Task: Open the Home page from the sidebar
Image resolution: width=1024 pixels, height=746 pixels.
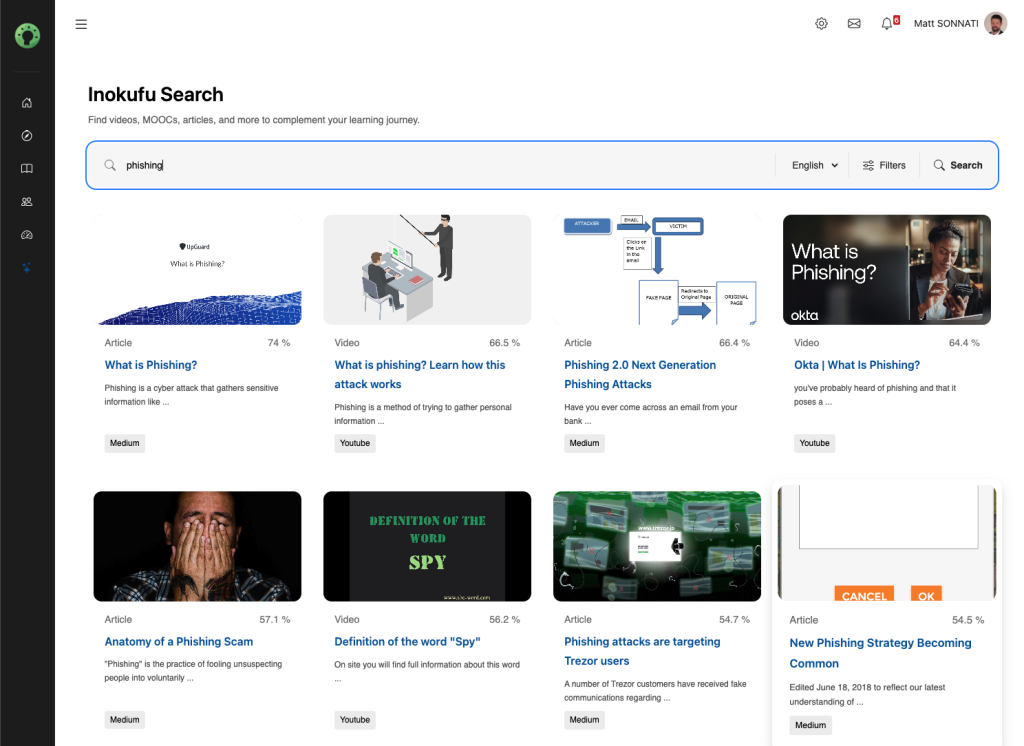Action: pyautogui.click(x=27, y=102)
